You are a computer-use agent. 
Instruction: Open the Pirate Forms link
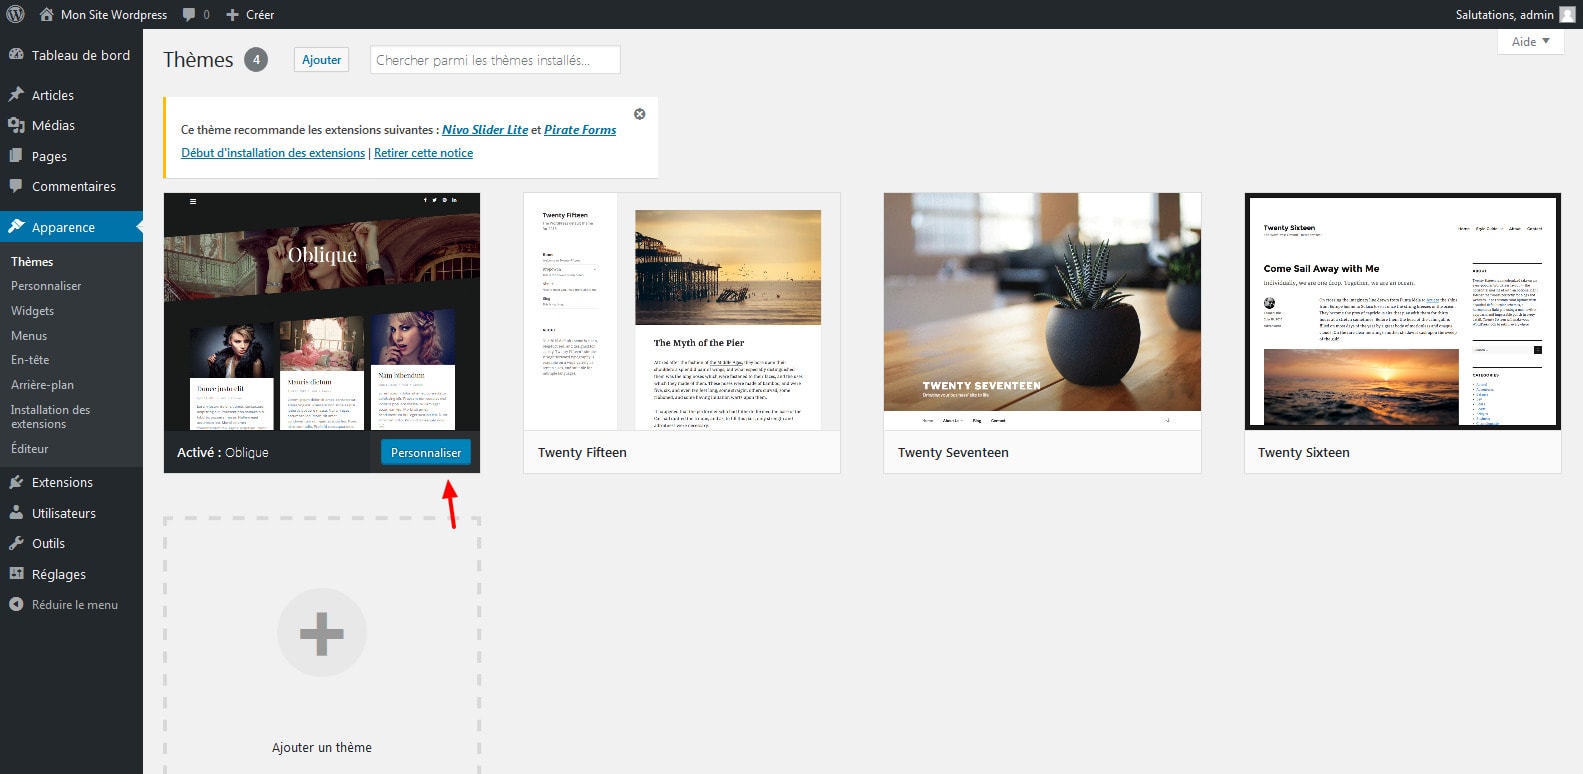[580, 130]
